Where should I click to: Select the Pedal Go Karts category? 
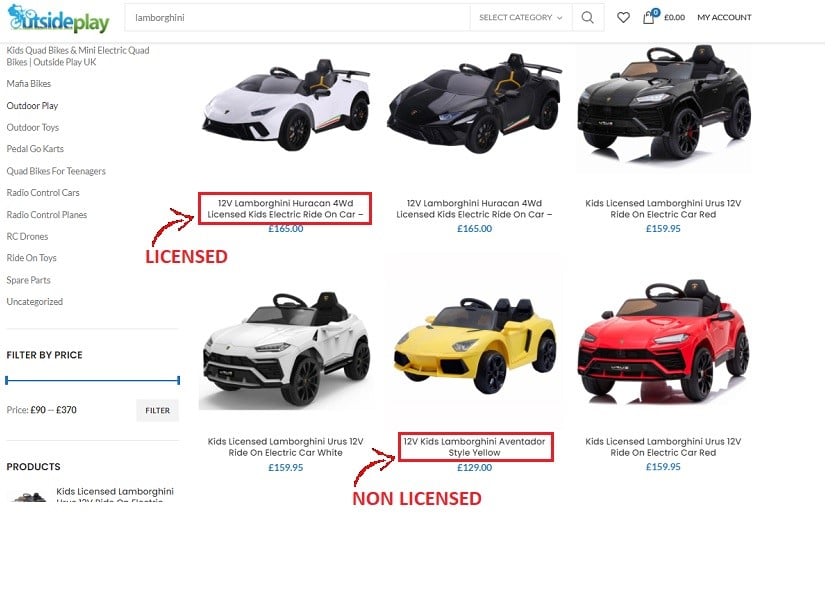pos(35,149)
